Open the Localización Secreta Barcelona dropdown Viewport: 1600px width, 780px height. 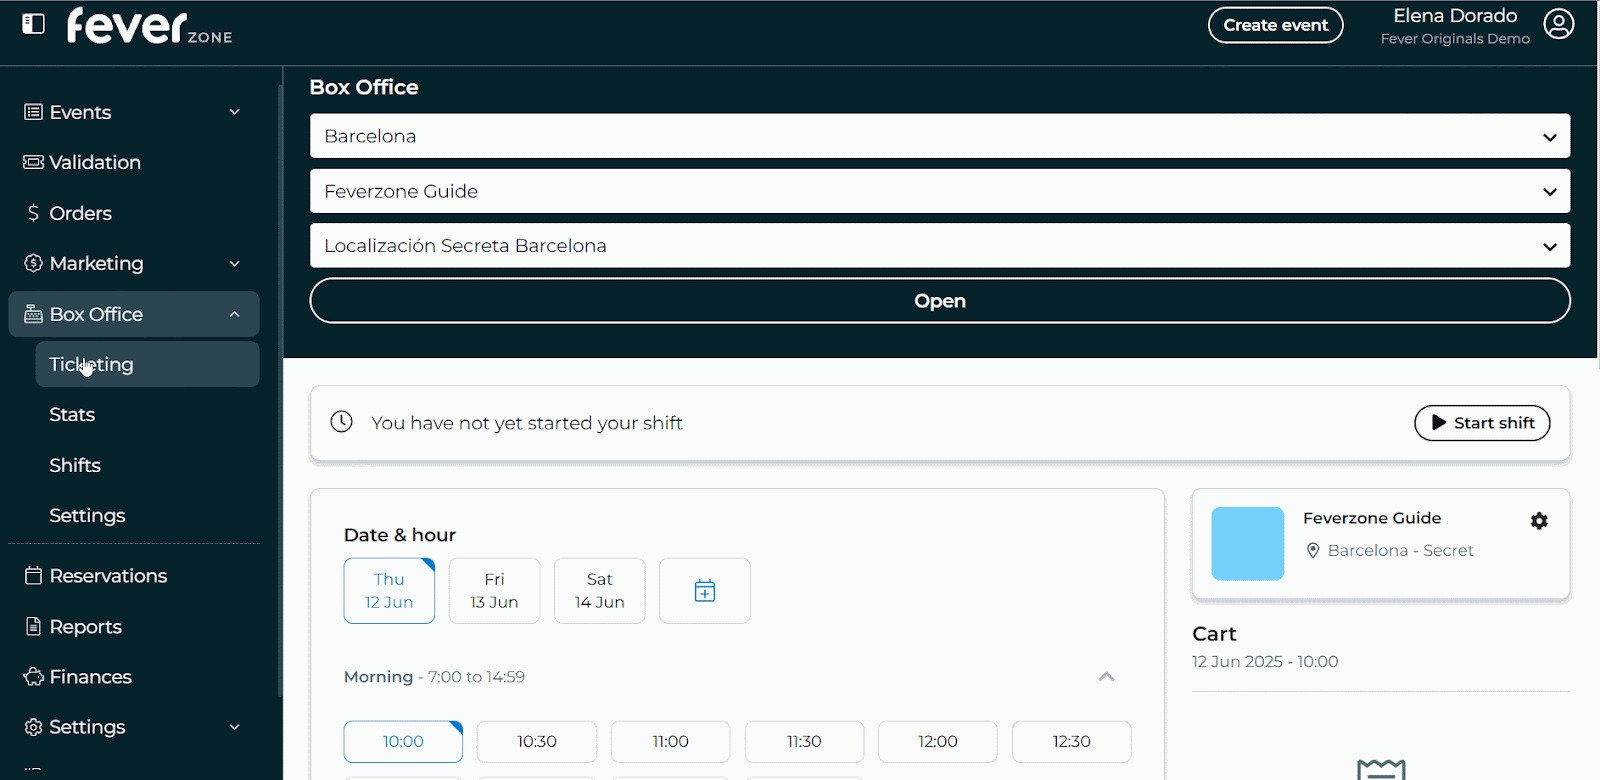point(940,246)
